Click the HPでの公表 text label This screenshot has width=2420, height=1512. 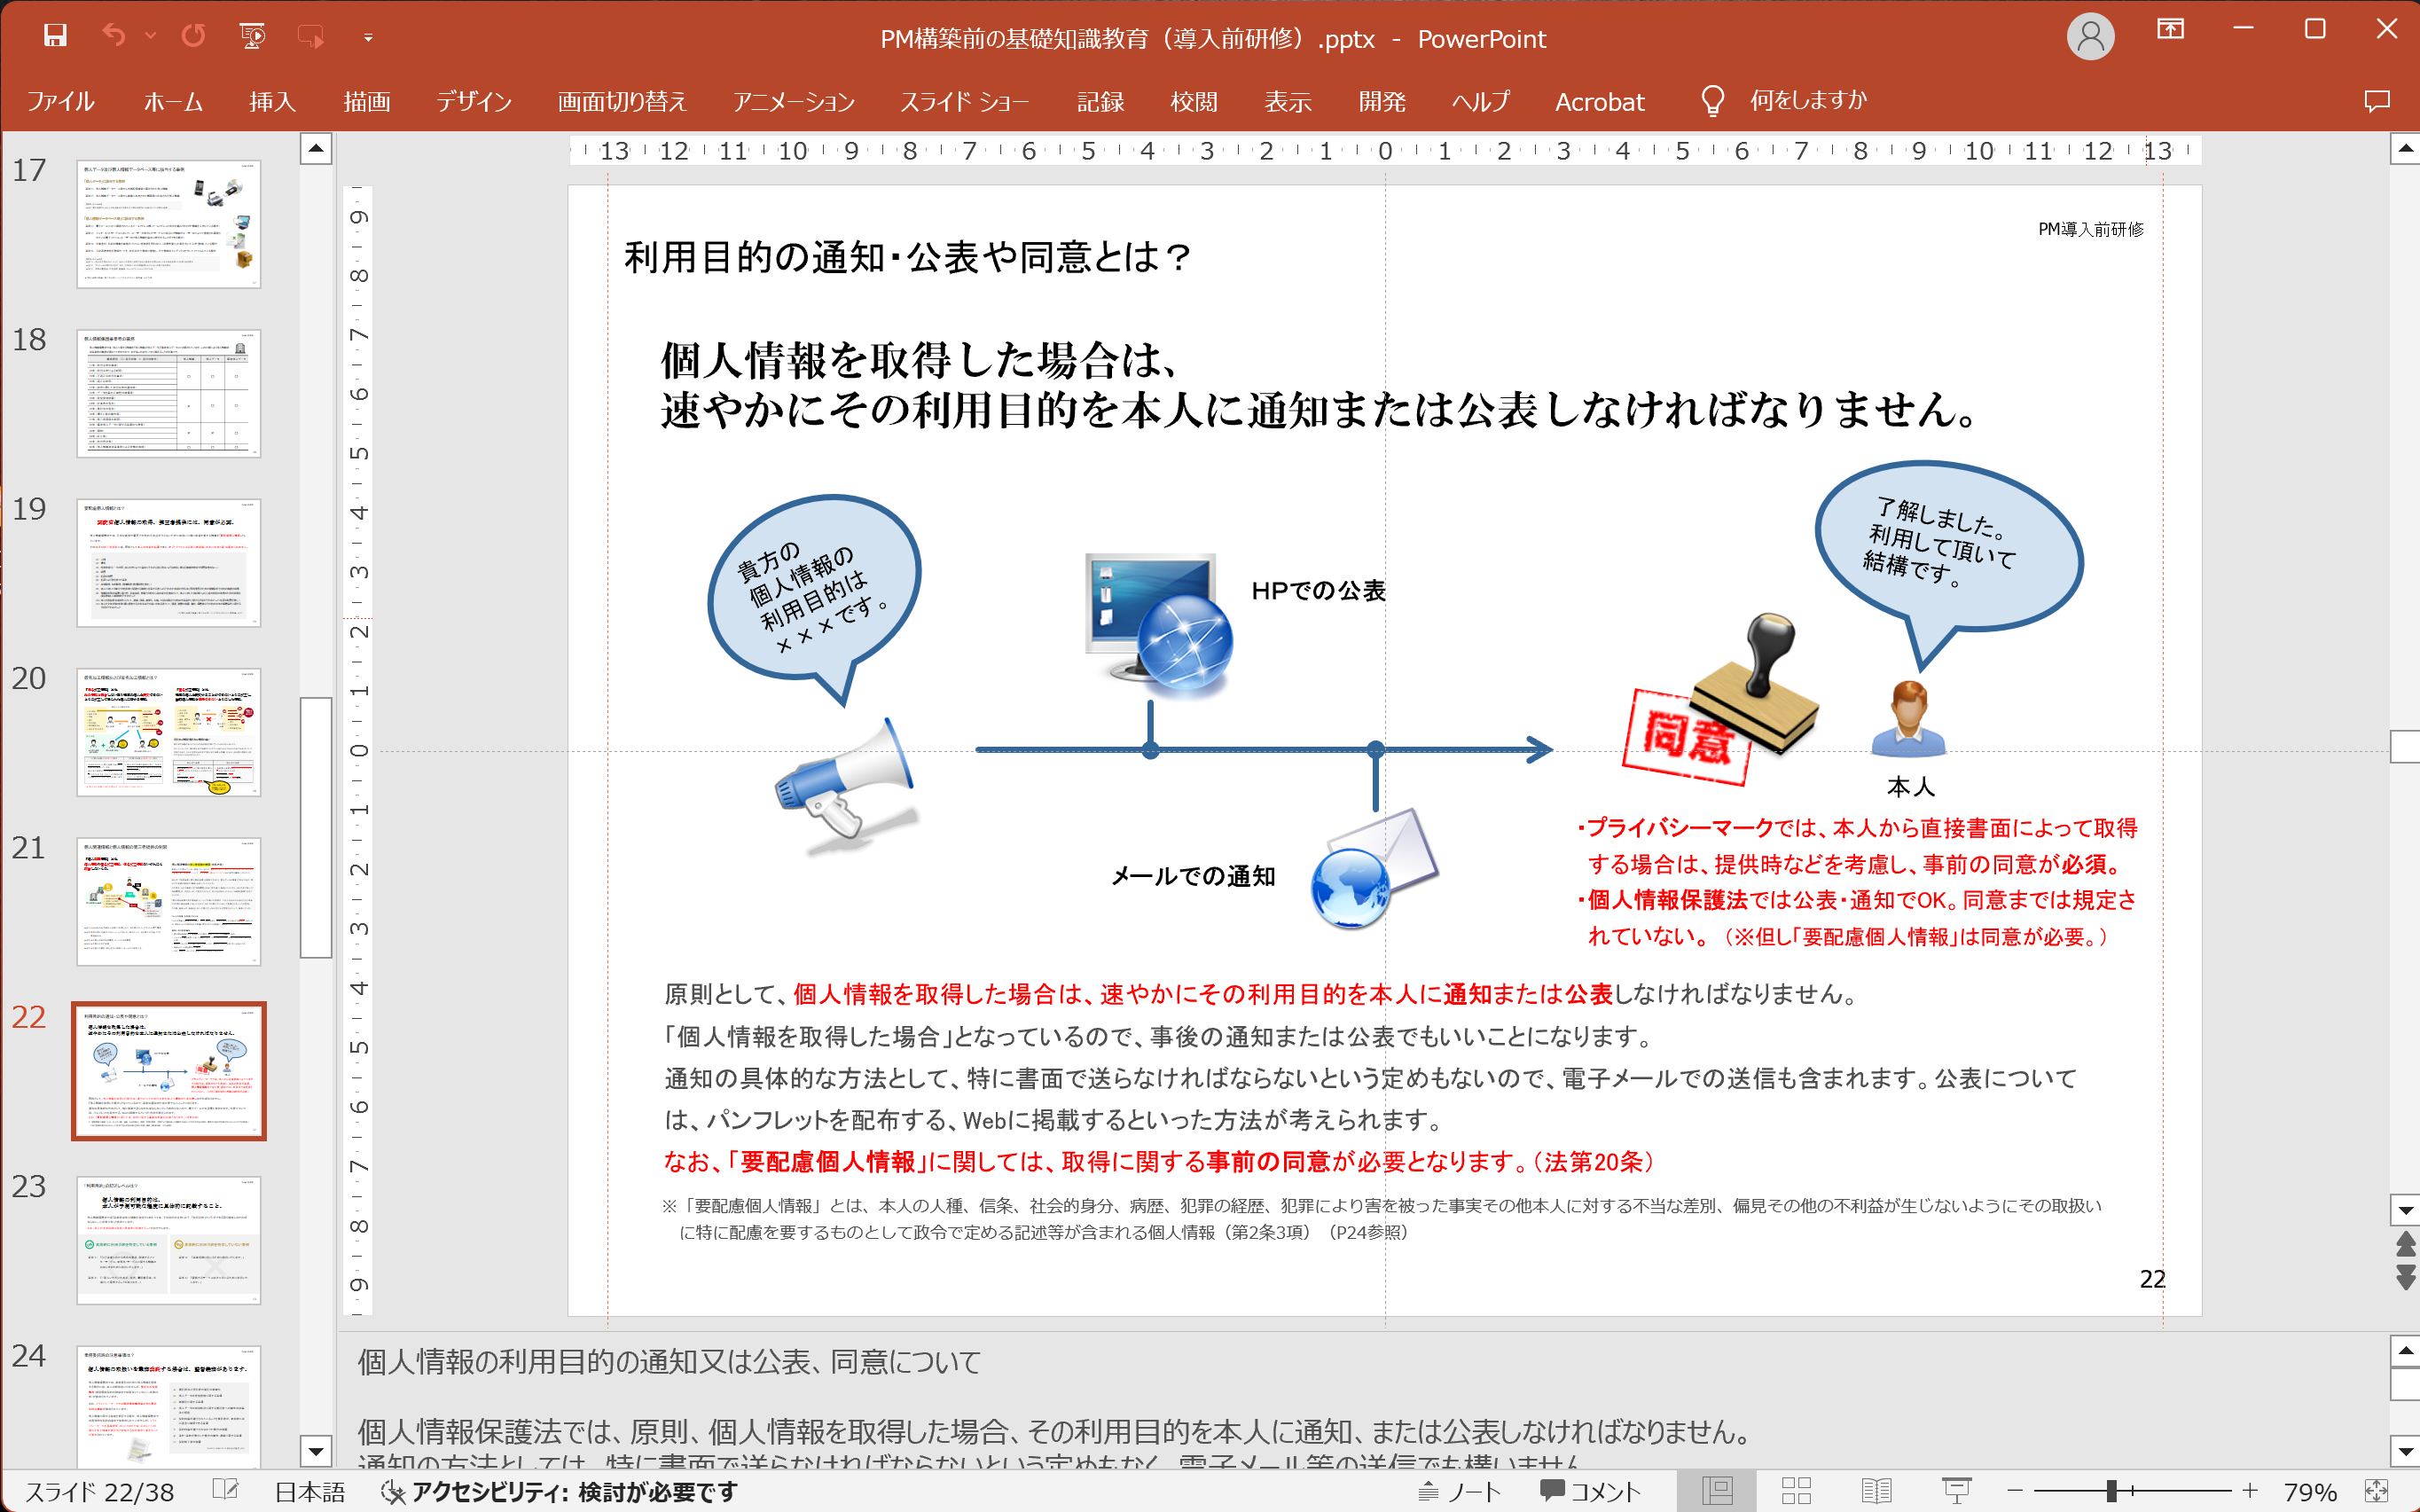pos(1318,591)
